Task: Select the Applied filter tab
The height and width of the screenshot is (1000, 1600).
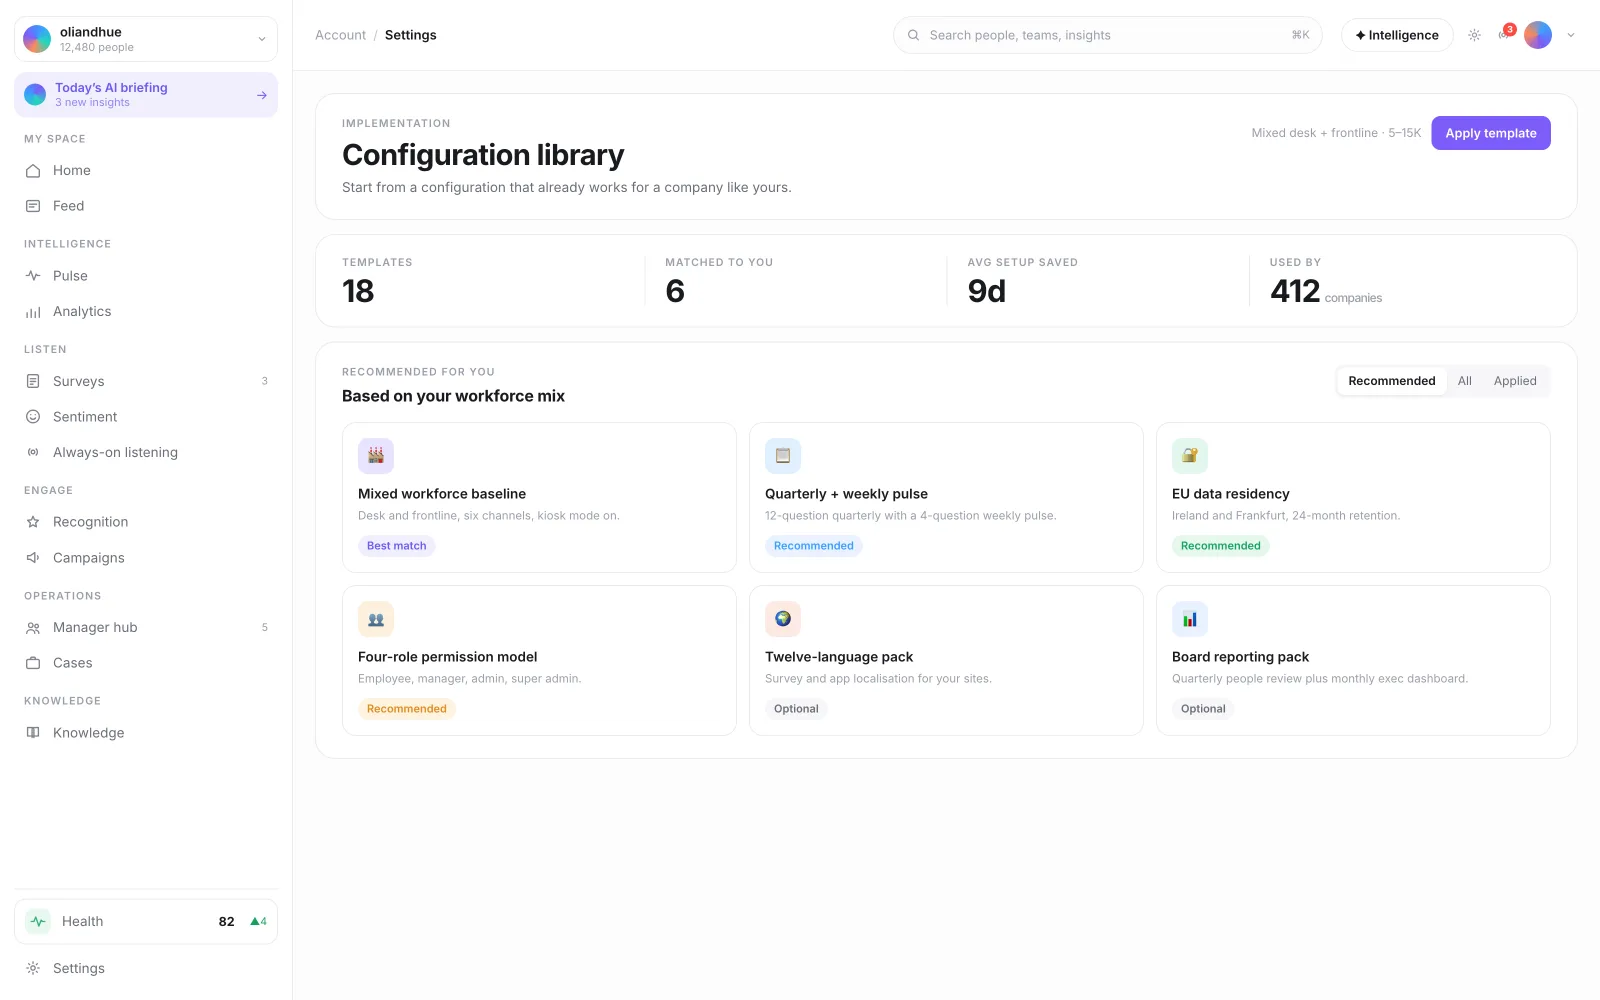Action: point(1515,381)
